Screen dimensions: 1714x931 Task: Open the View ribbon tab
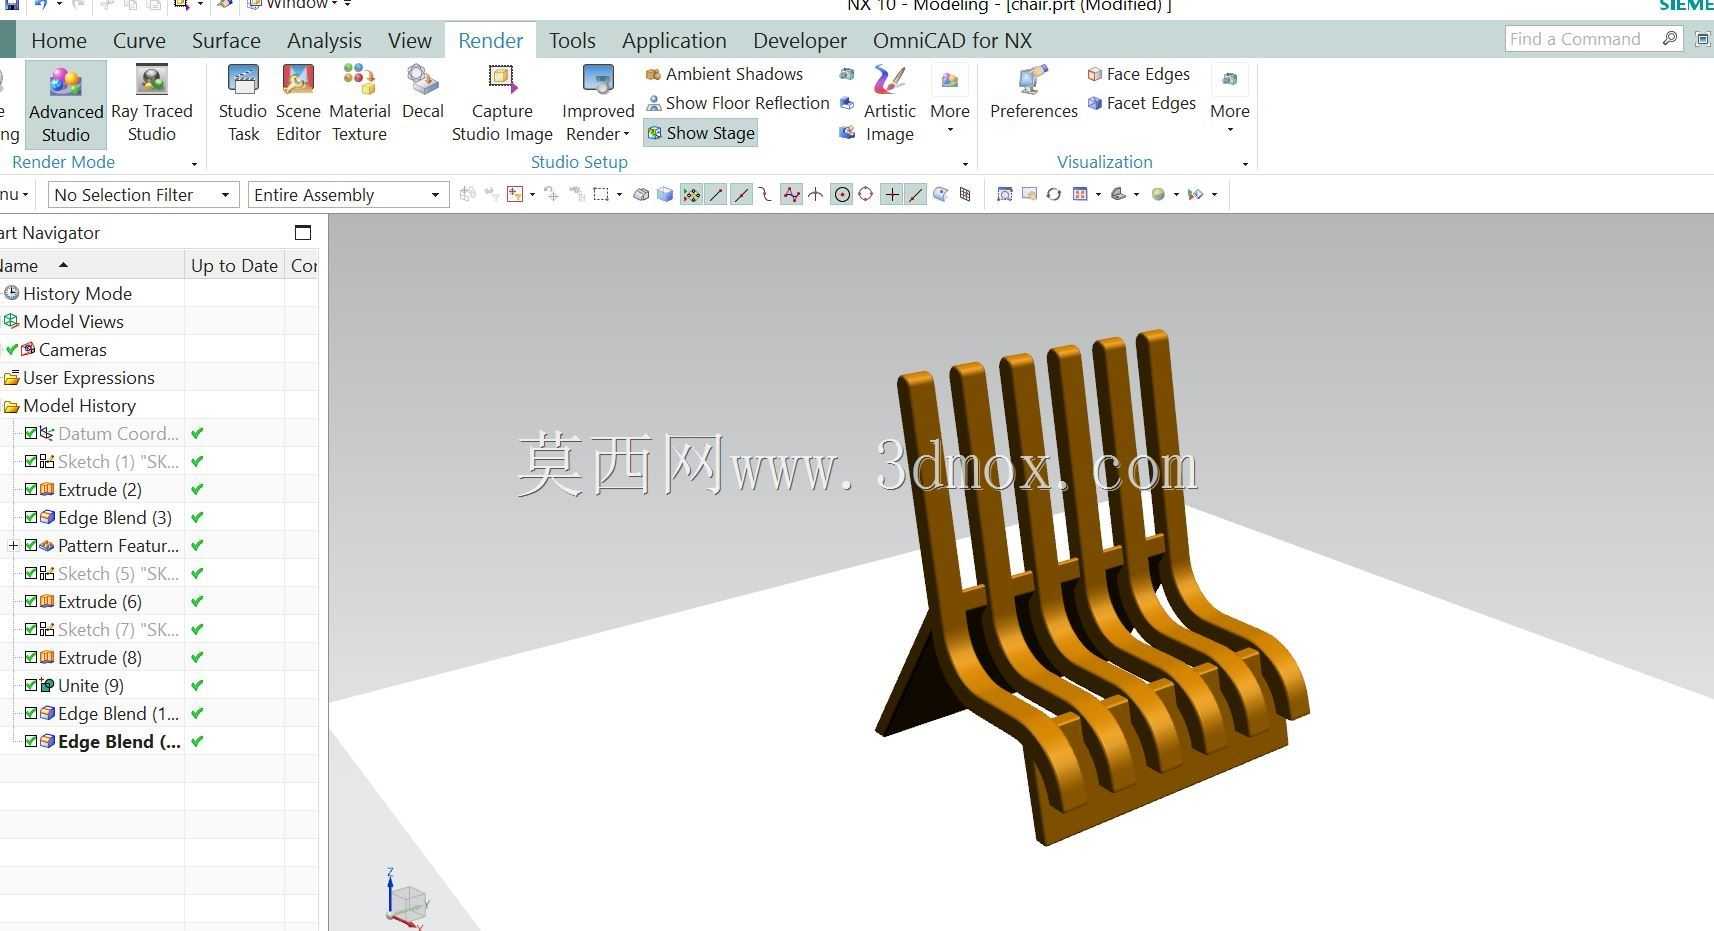pos(410,40)
